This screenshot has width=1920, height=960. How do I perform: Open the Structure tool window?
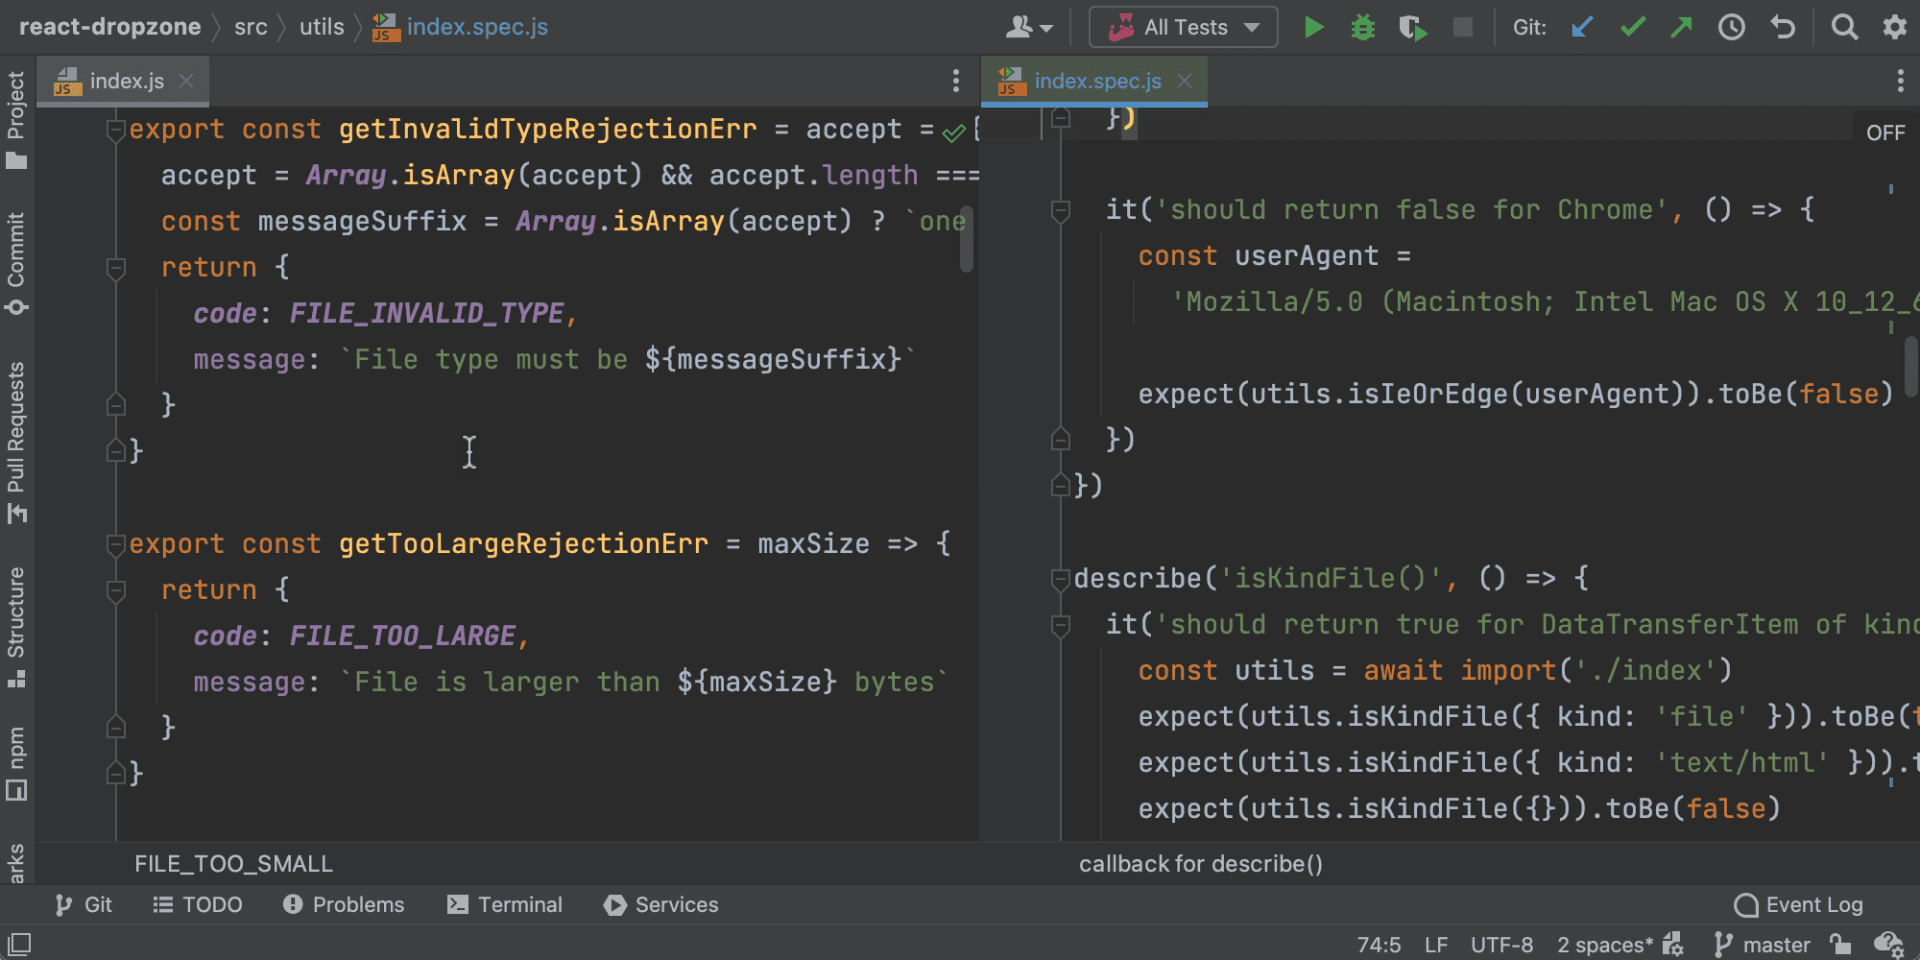coord(16,627)
